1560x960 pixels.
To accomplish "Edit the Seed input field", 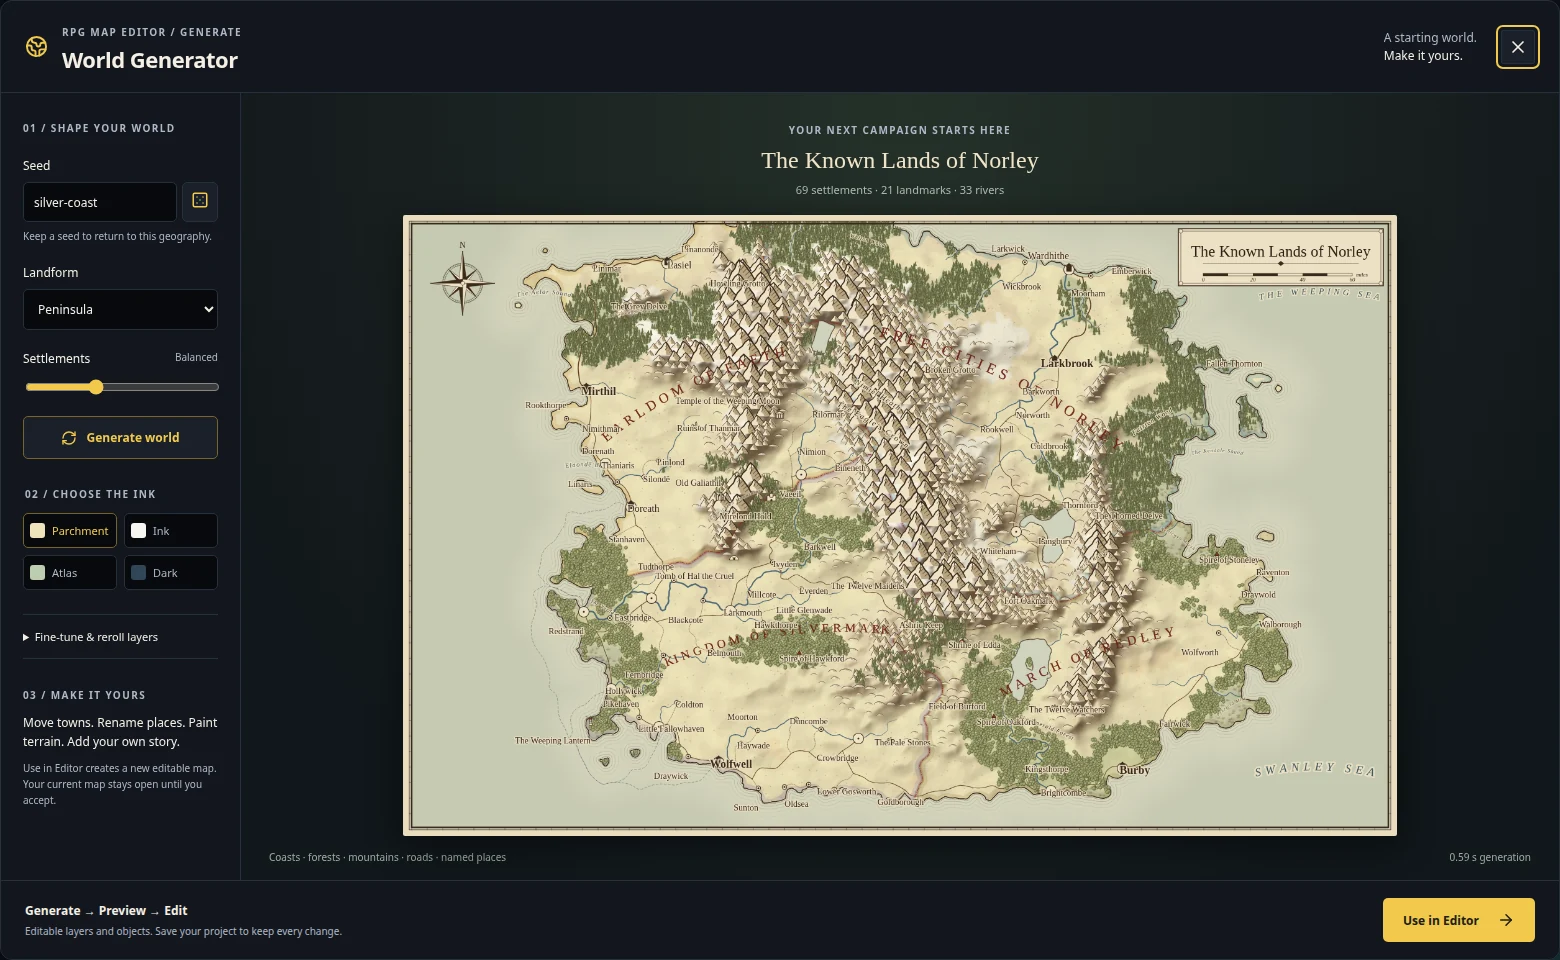I will pos(100,201).
